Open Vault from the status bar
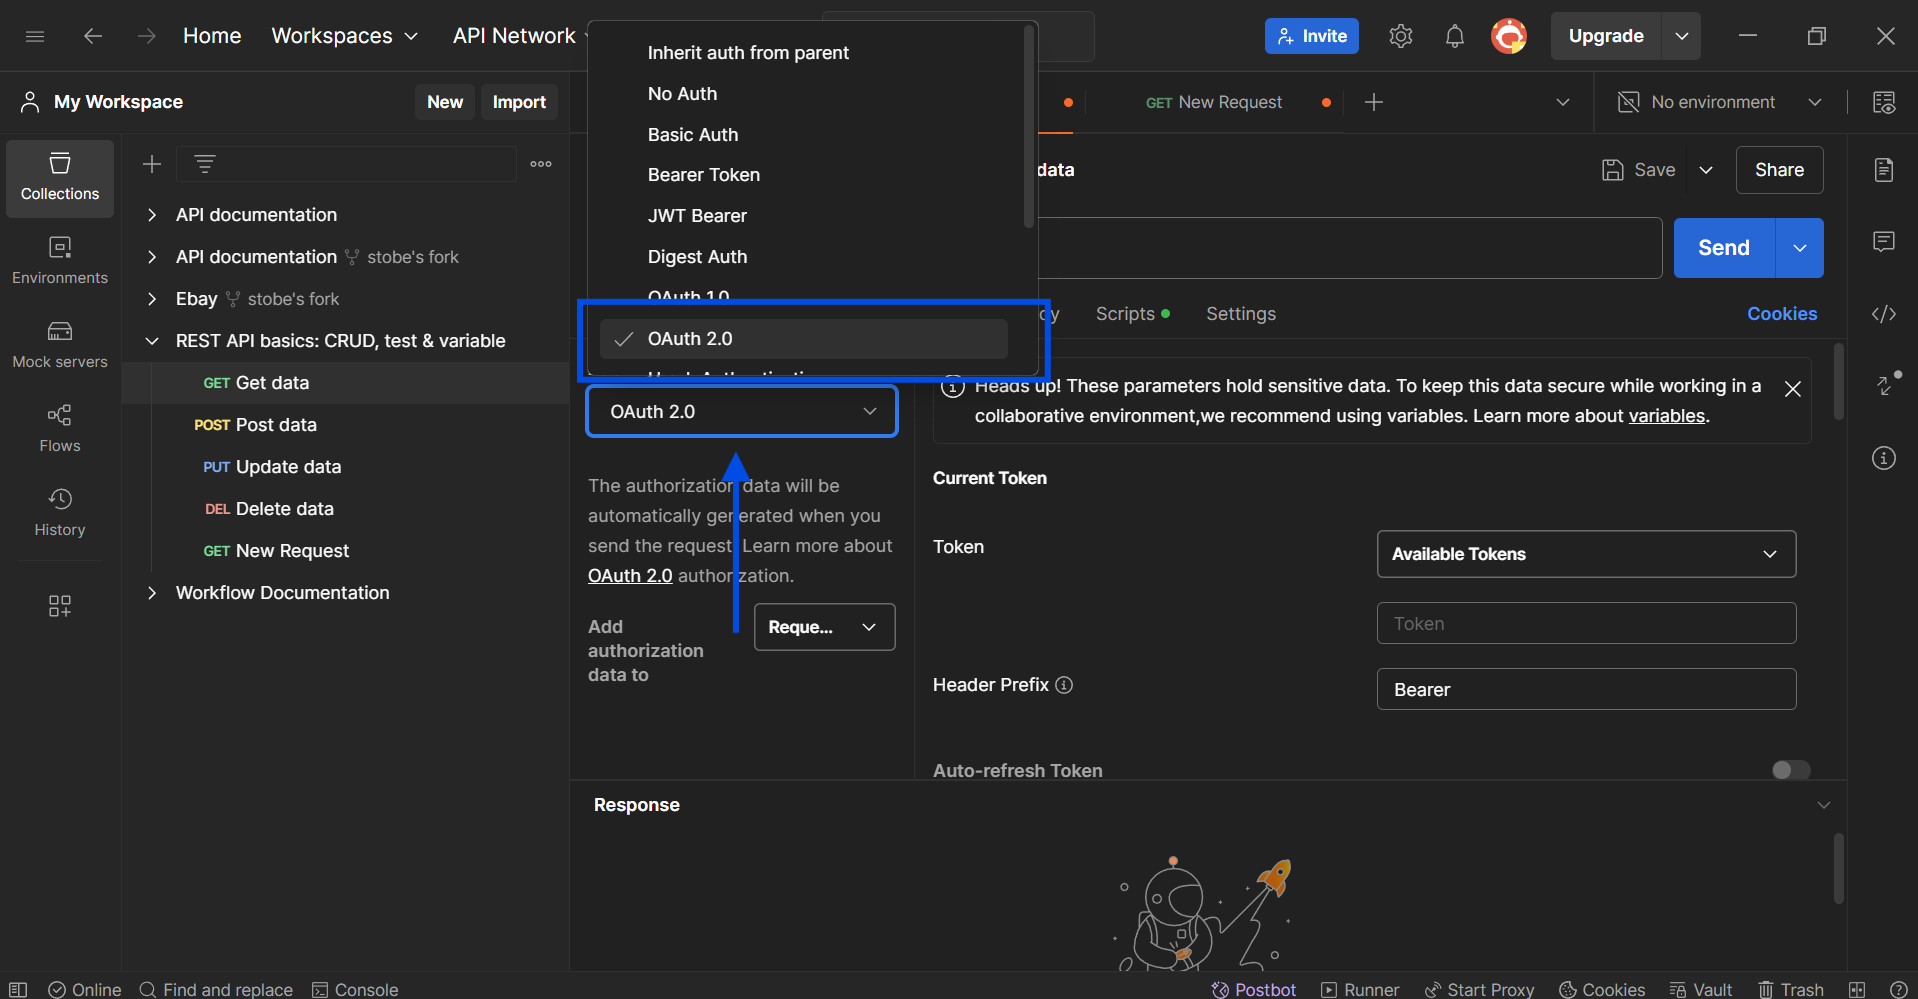 [x=1701, y=989]
